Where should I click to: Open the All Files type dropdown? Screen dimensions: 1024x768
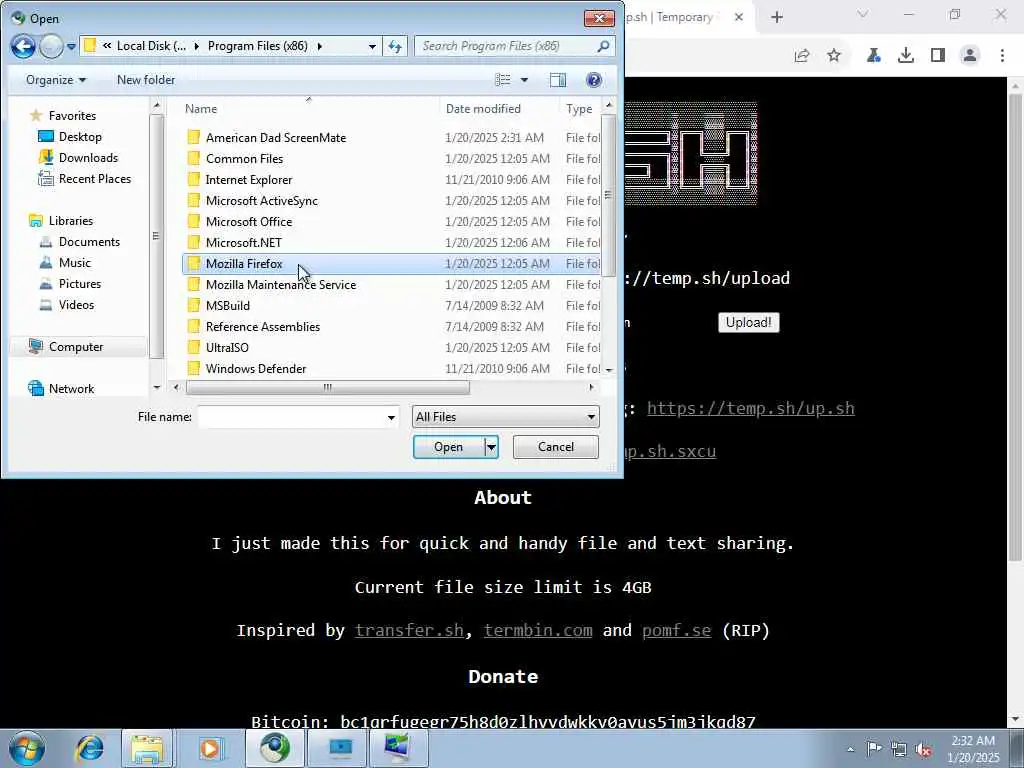pyautogui.click(x=505, y=417)
